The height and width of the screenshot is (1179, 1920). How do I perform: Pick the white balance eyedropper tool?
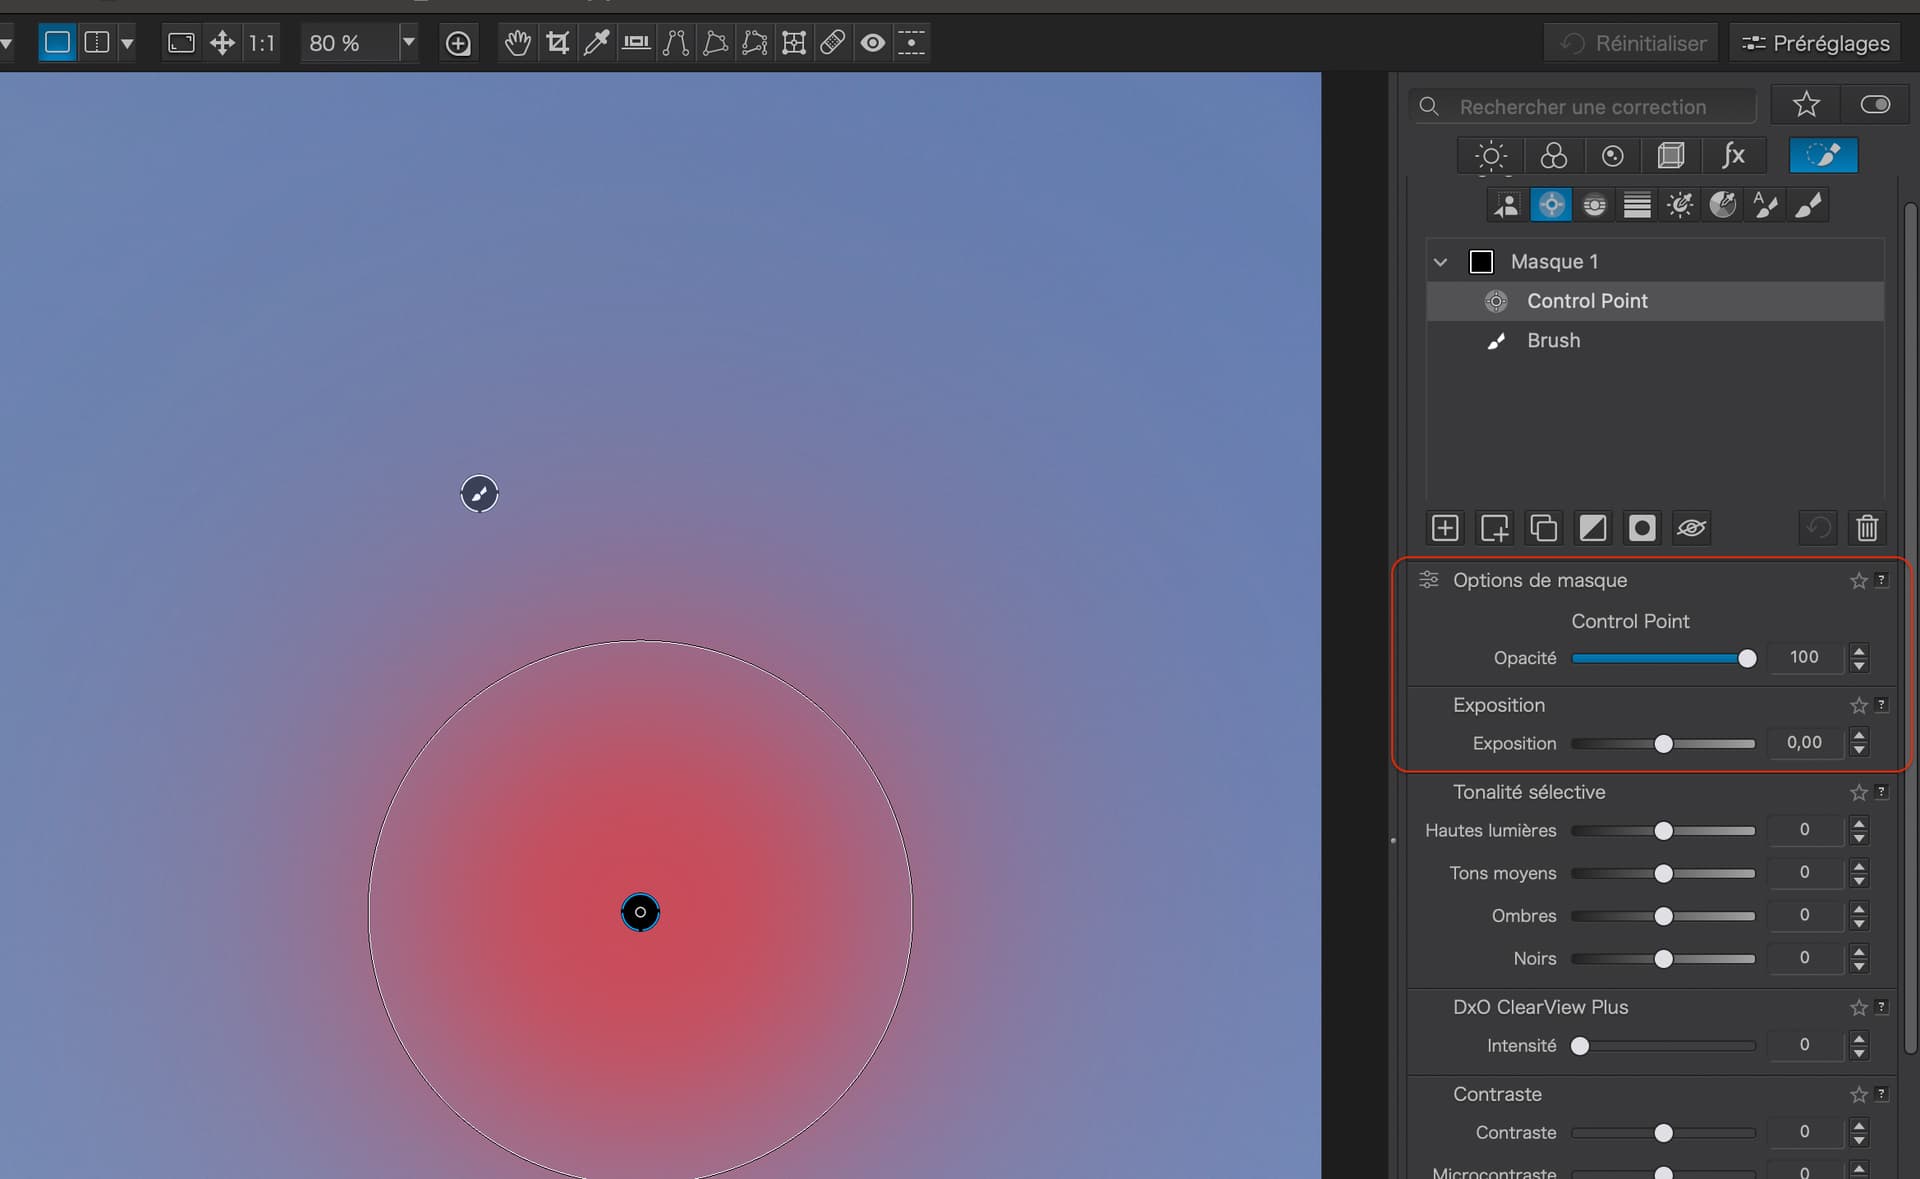[x=596, y=43]
